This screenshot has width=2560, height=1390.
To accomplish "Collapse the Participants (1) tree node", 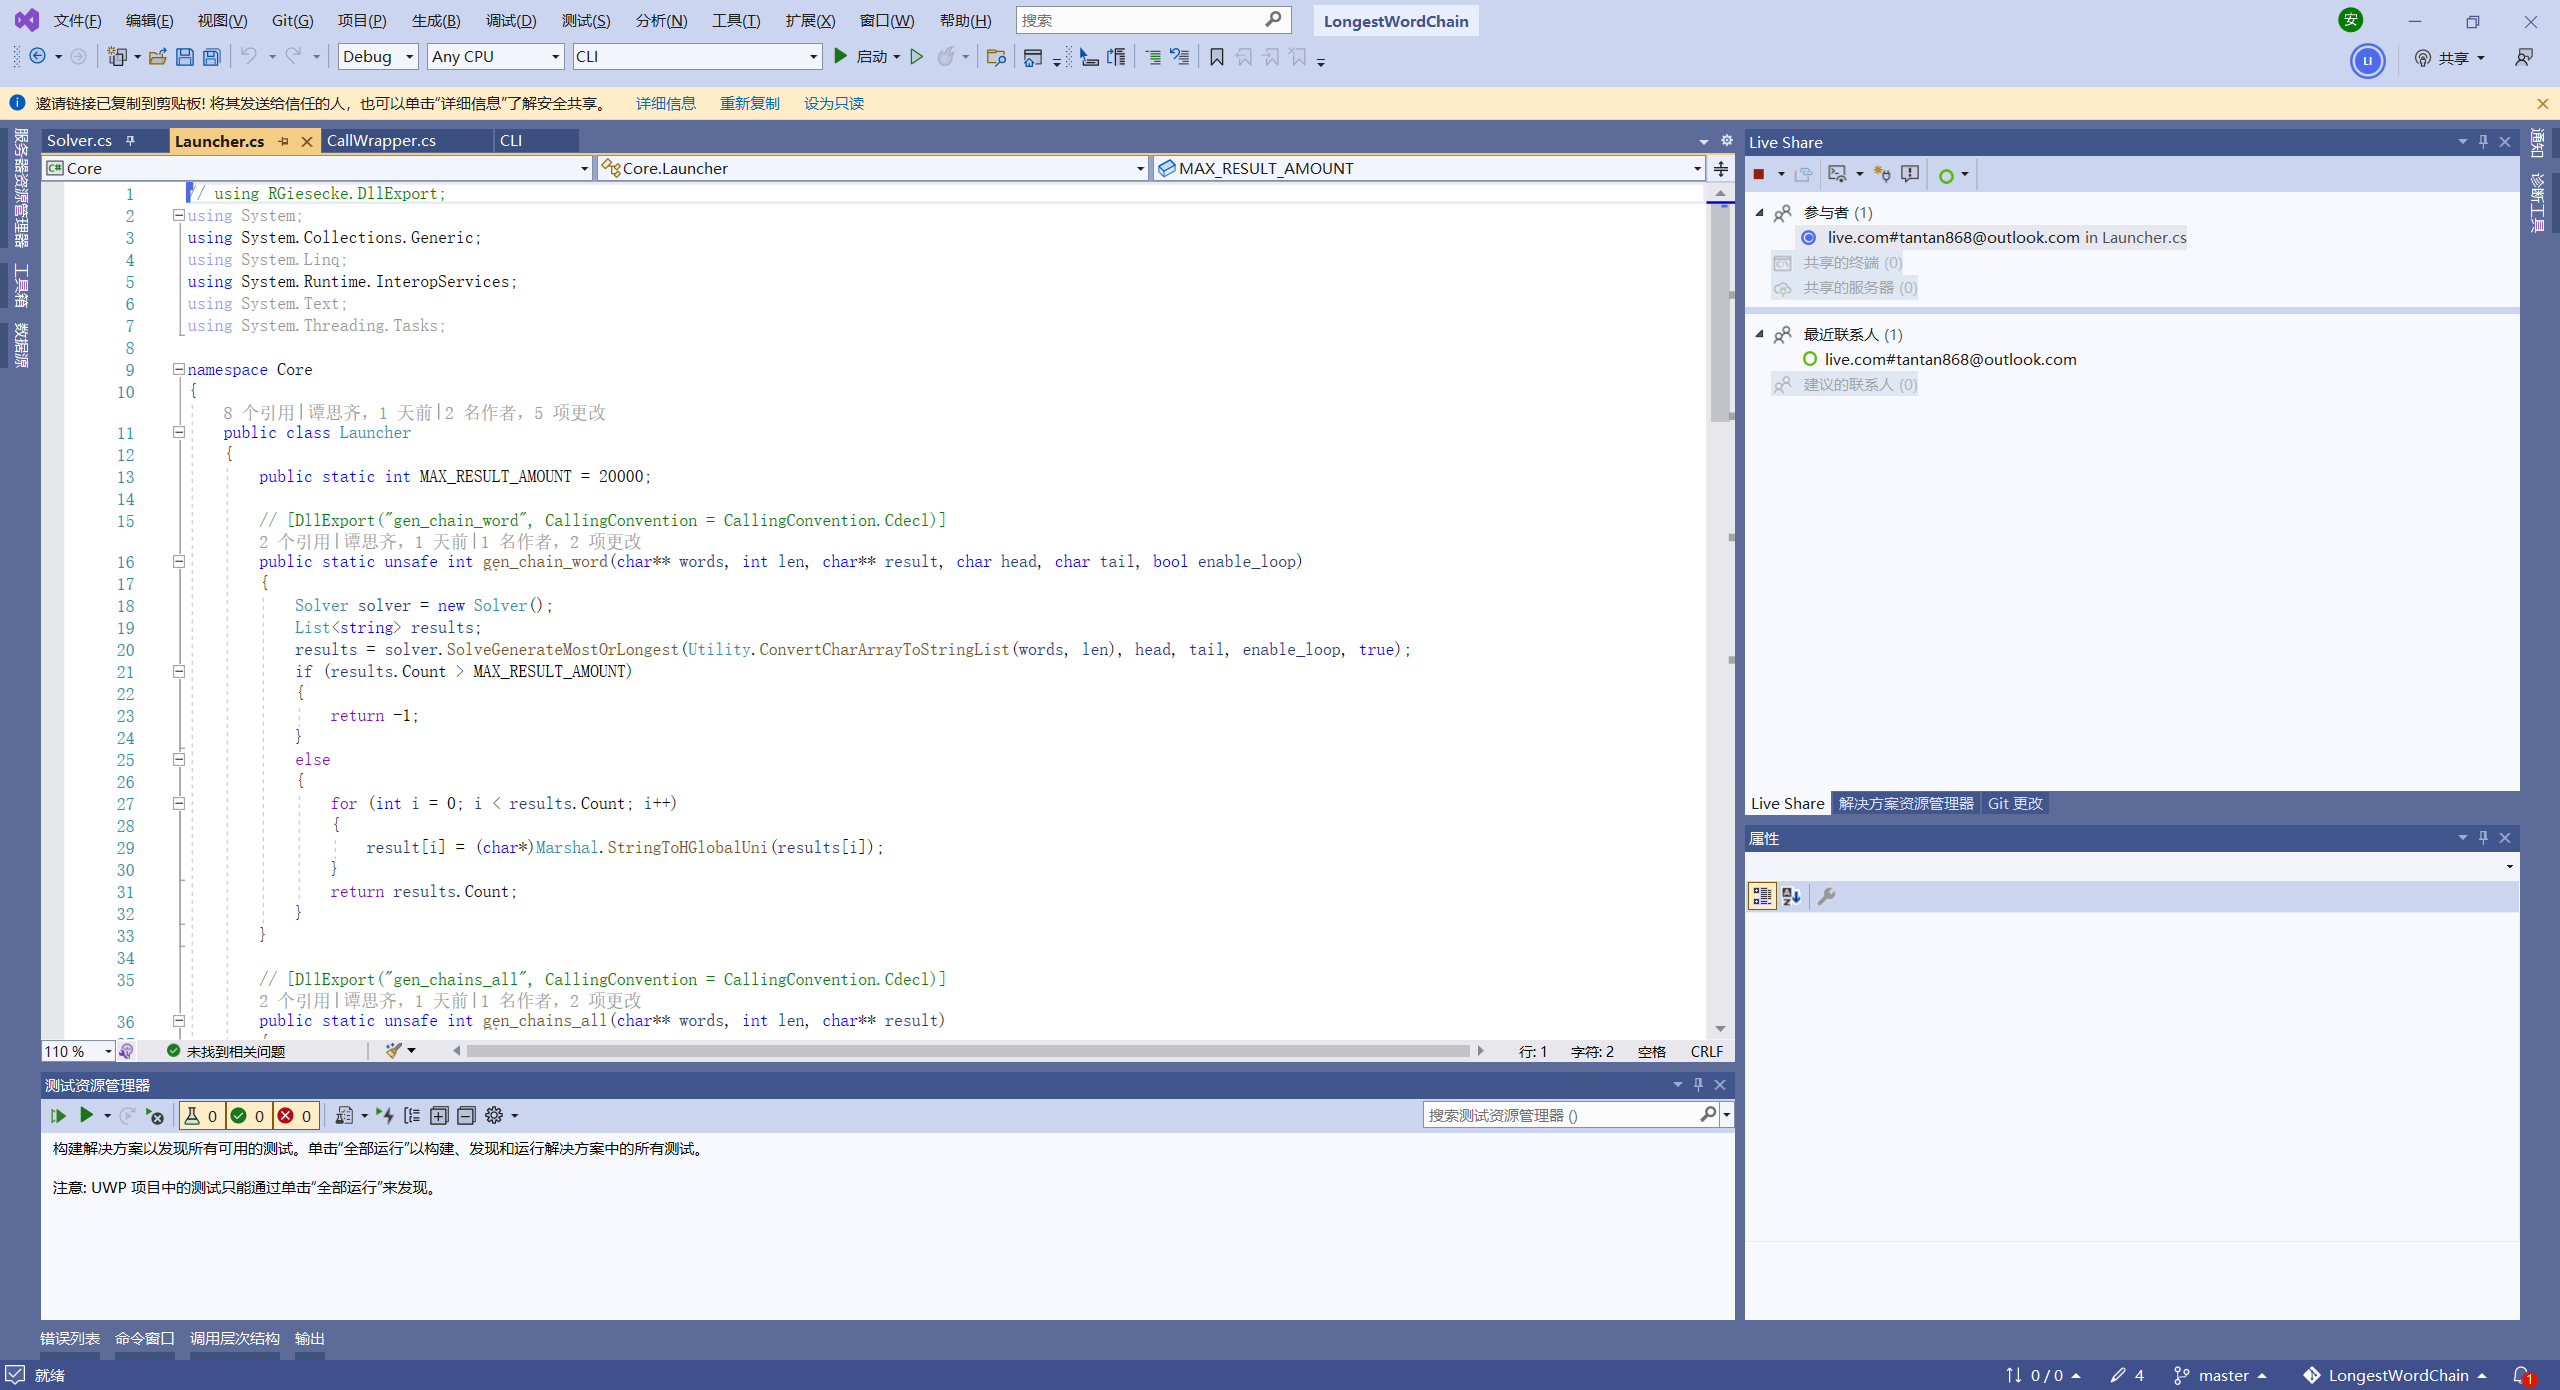I will click(x=1759, y=212).
